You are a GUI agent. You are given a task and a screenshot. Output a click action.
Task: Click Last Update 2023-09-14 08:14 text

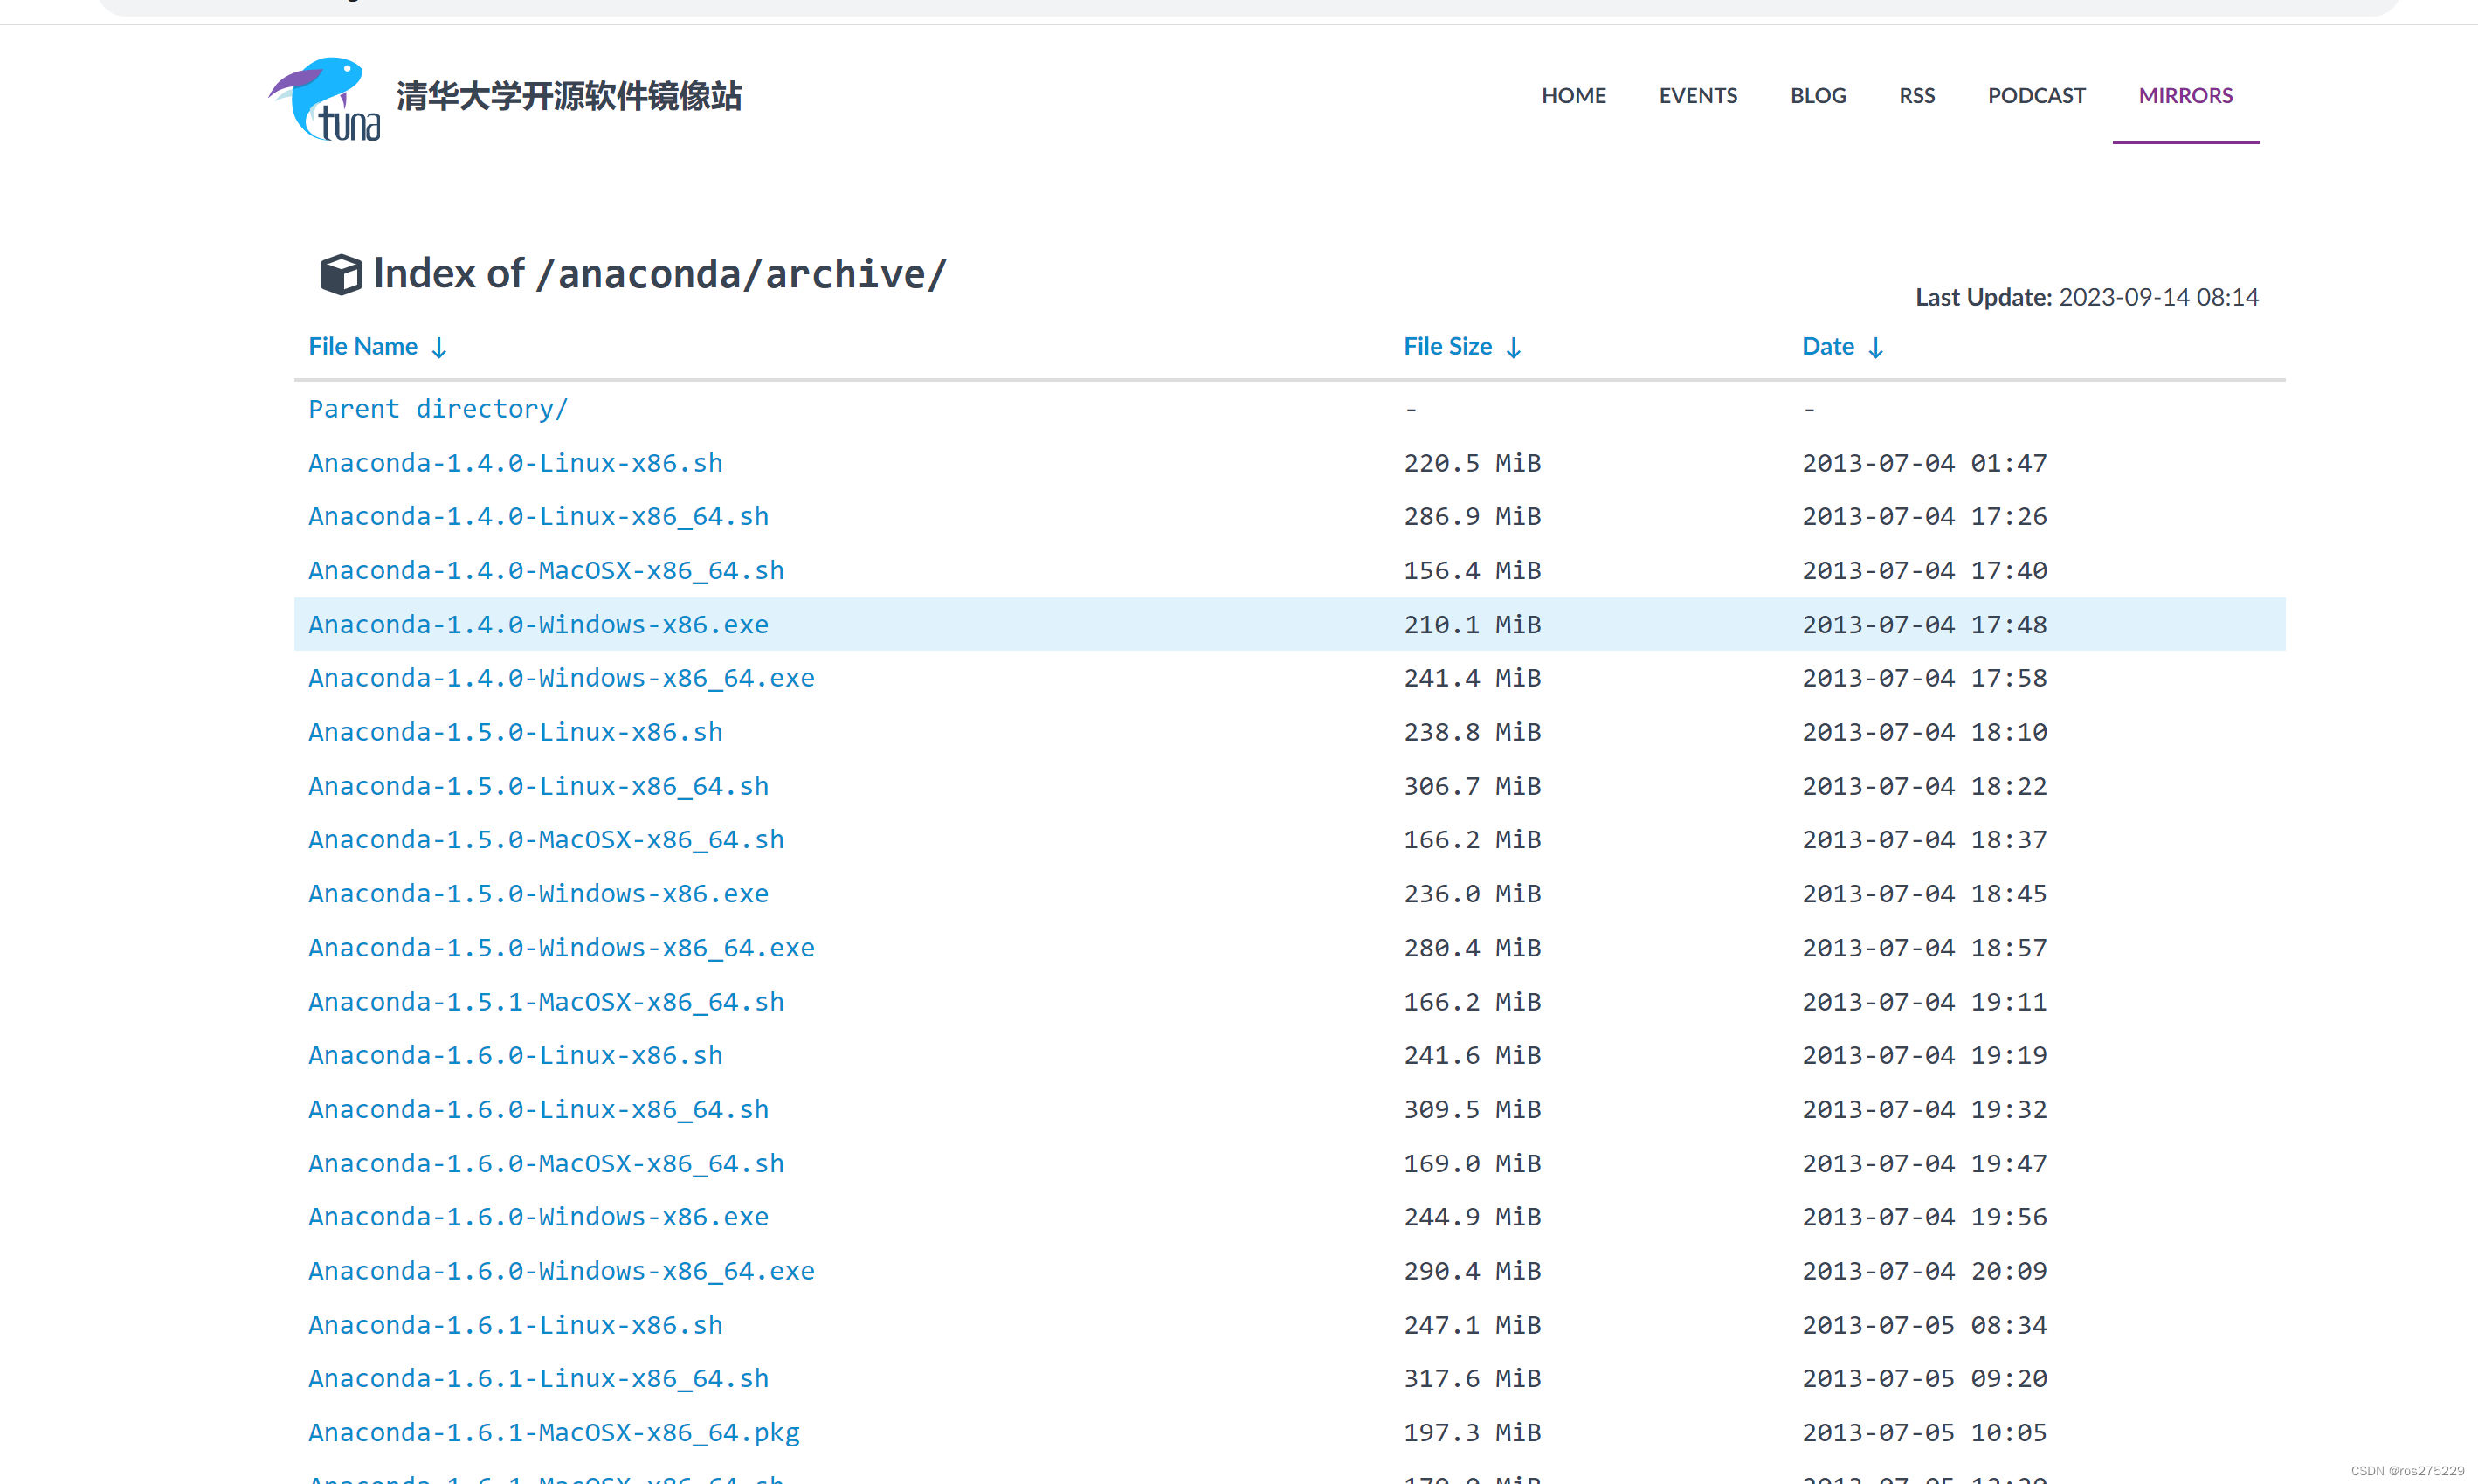pyautogui.click(x=2086, y=297)
